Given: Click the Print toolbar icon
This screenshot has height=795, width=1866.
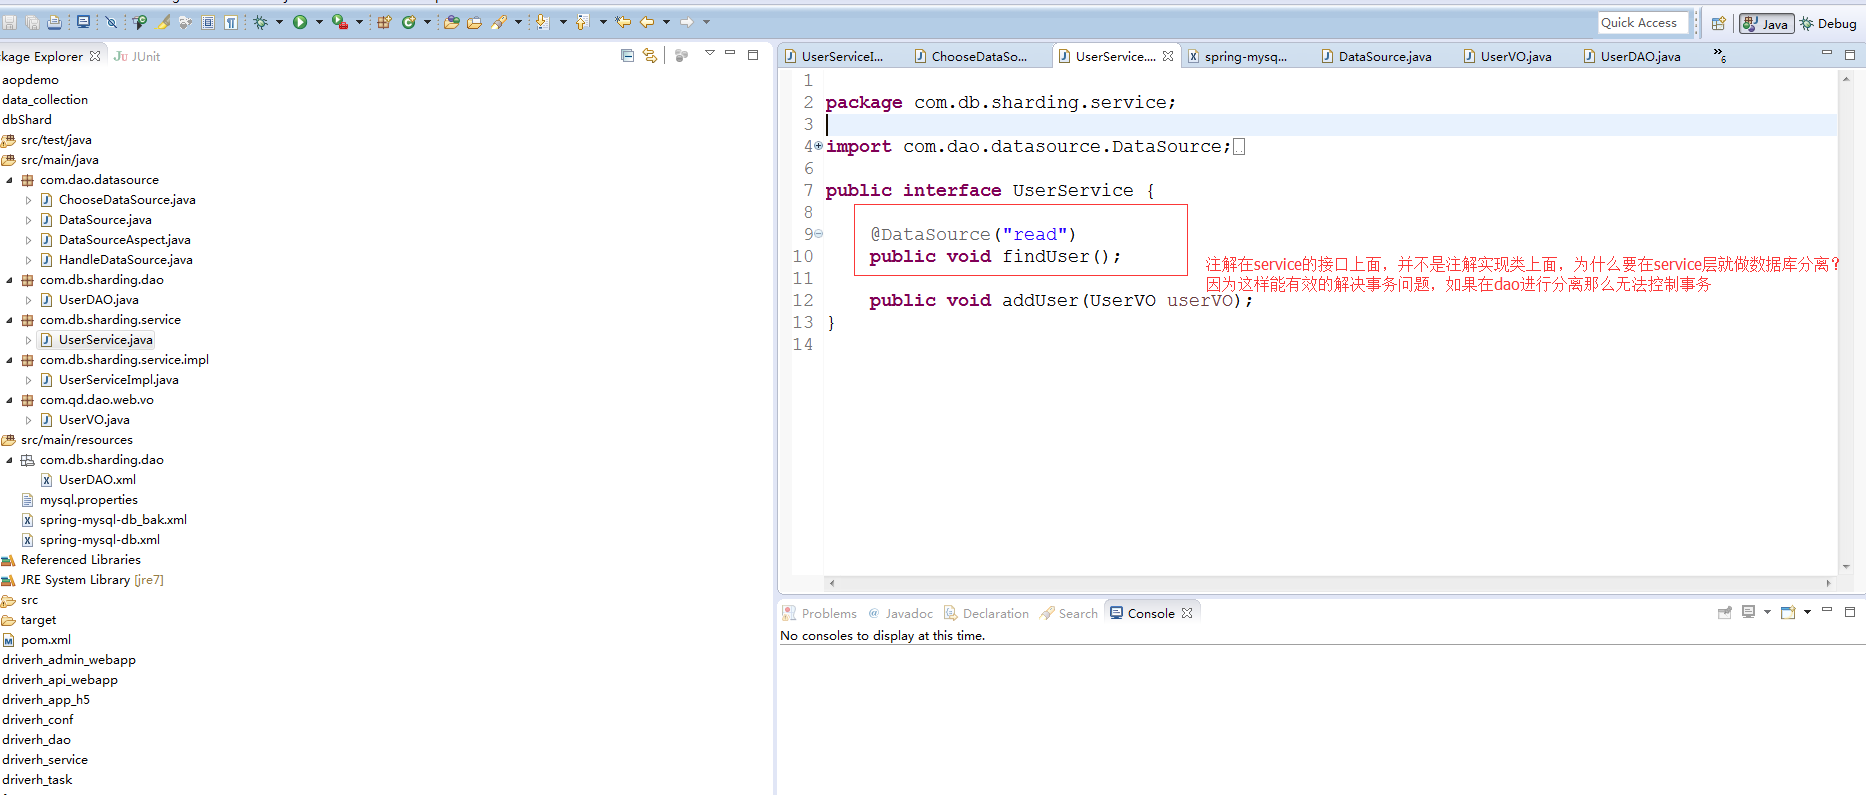Looking at the screenshot, I should [x=54, y=22].
